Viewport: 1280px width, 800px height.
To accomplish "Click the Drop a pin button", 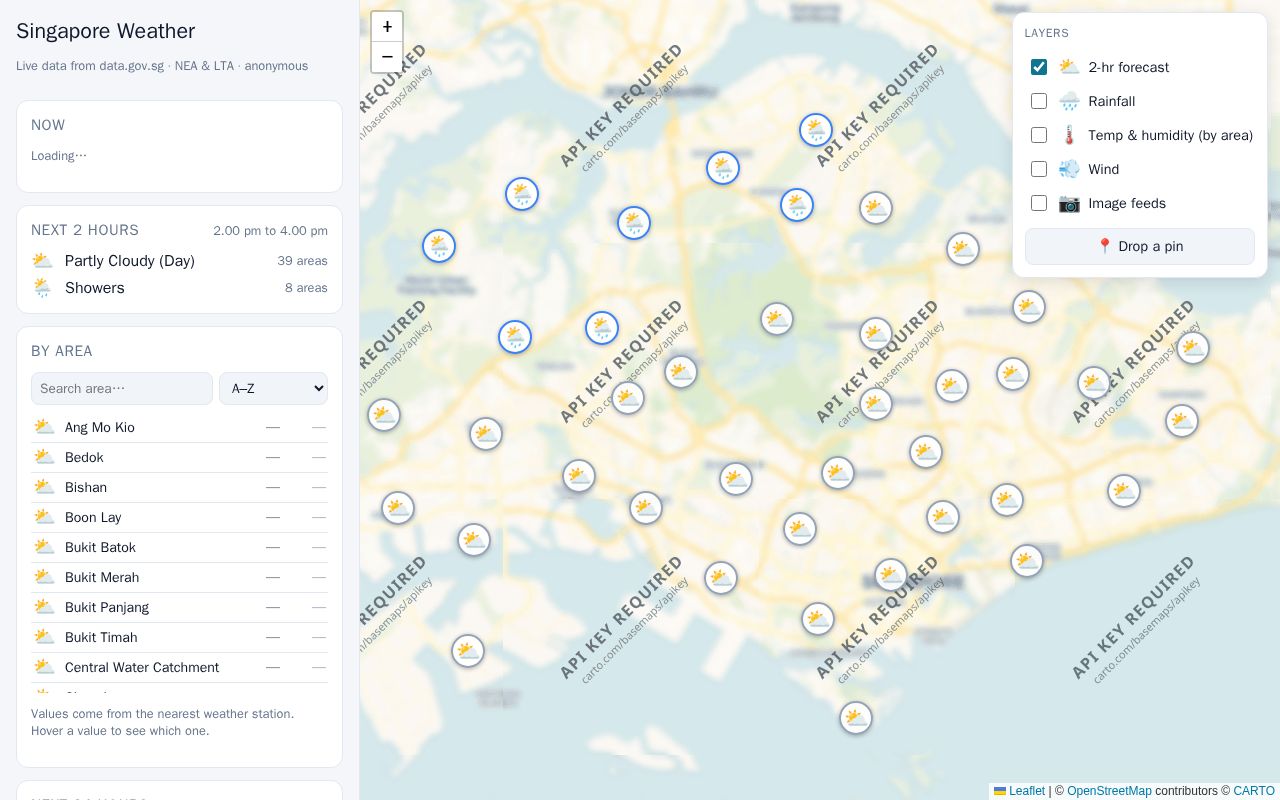I will click(x=1140, y=246).
